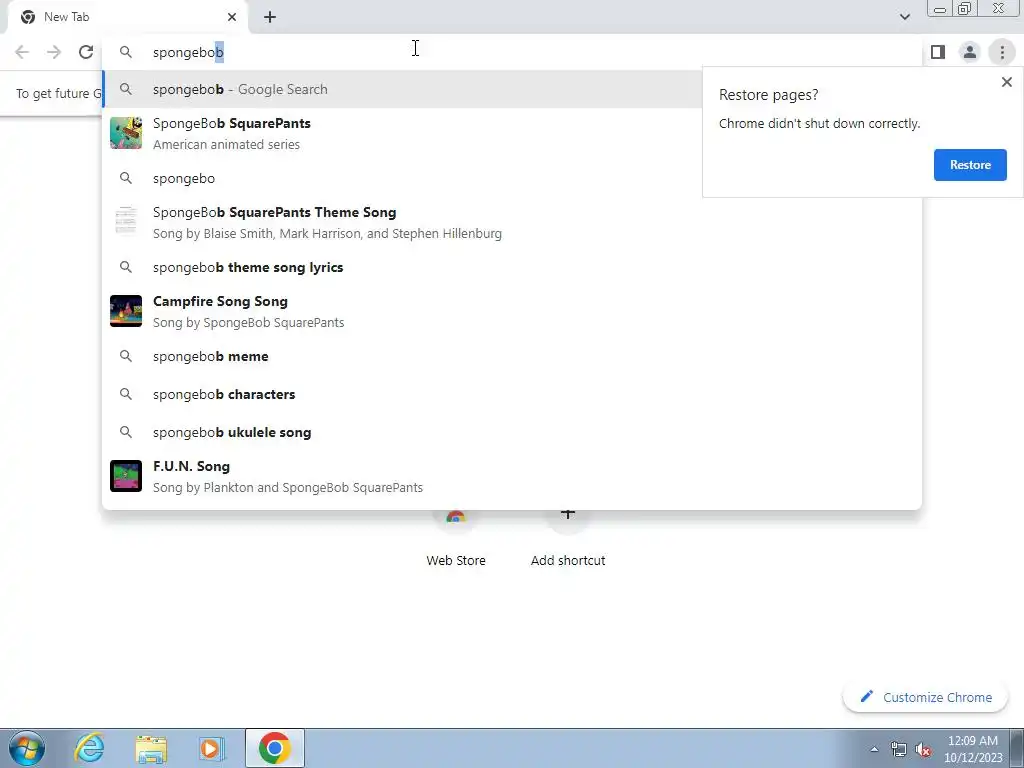Select 'spongebob ukulele song' suggestion

coord(512,432)
